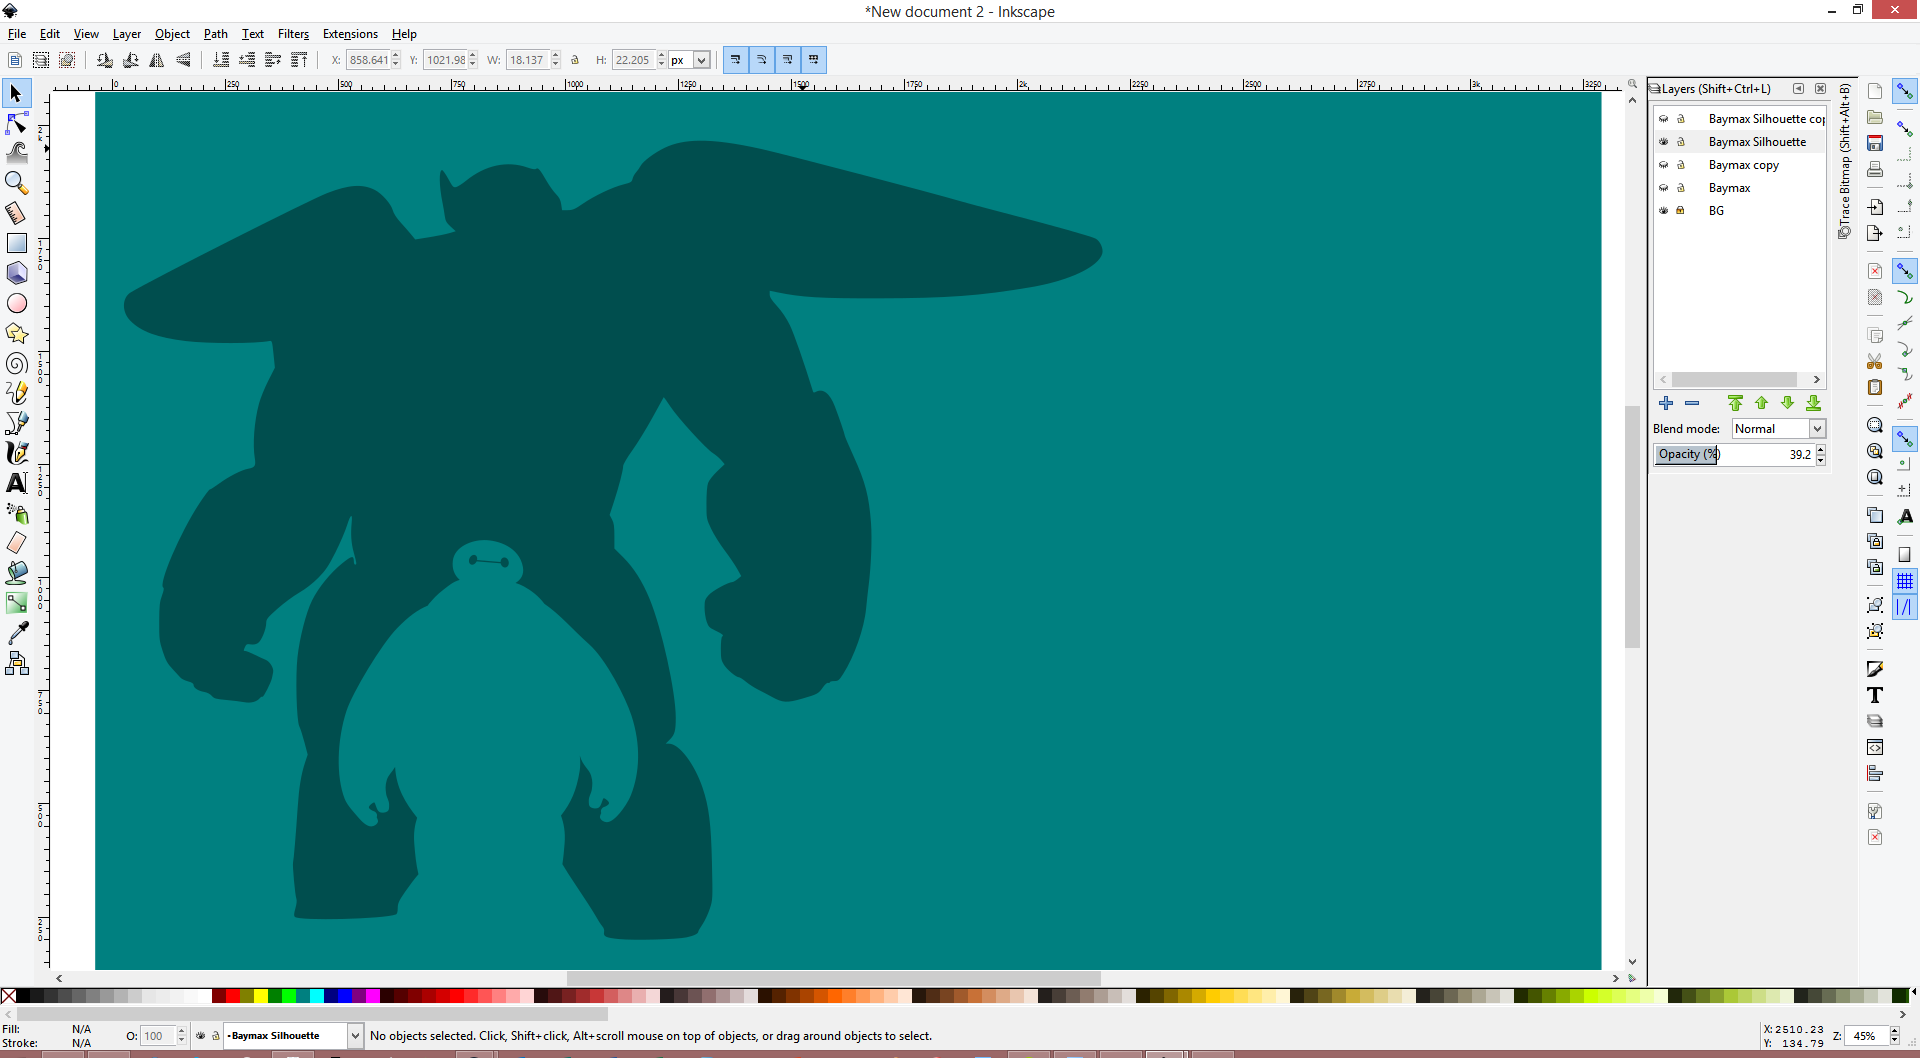Choose the Calligraphy tool
1920x1058 pixels.
17,453
